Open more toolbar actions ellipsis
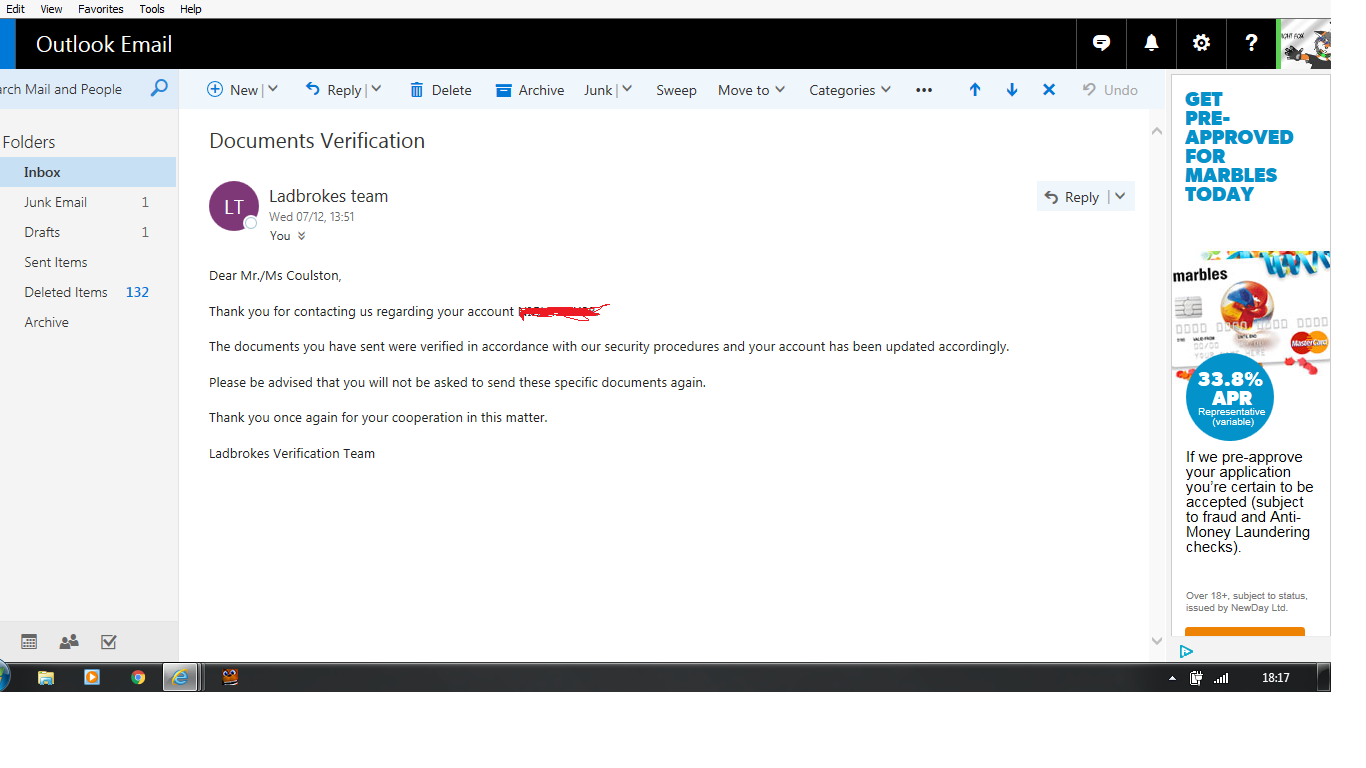The image size is (1366, 768). tap(924, 90)
